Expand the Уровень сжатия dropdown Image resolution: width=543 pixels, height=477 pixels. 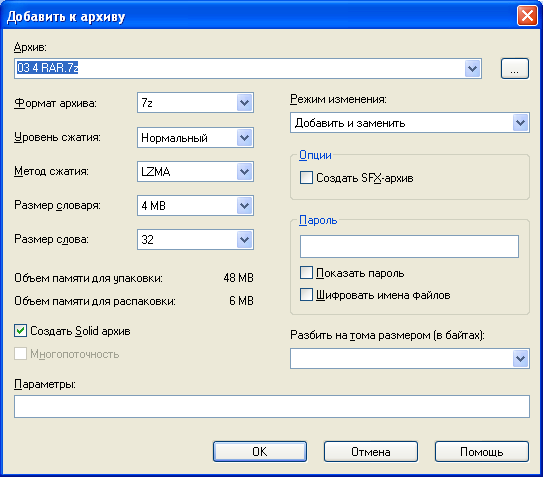click(x=195, y=138)
